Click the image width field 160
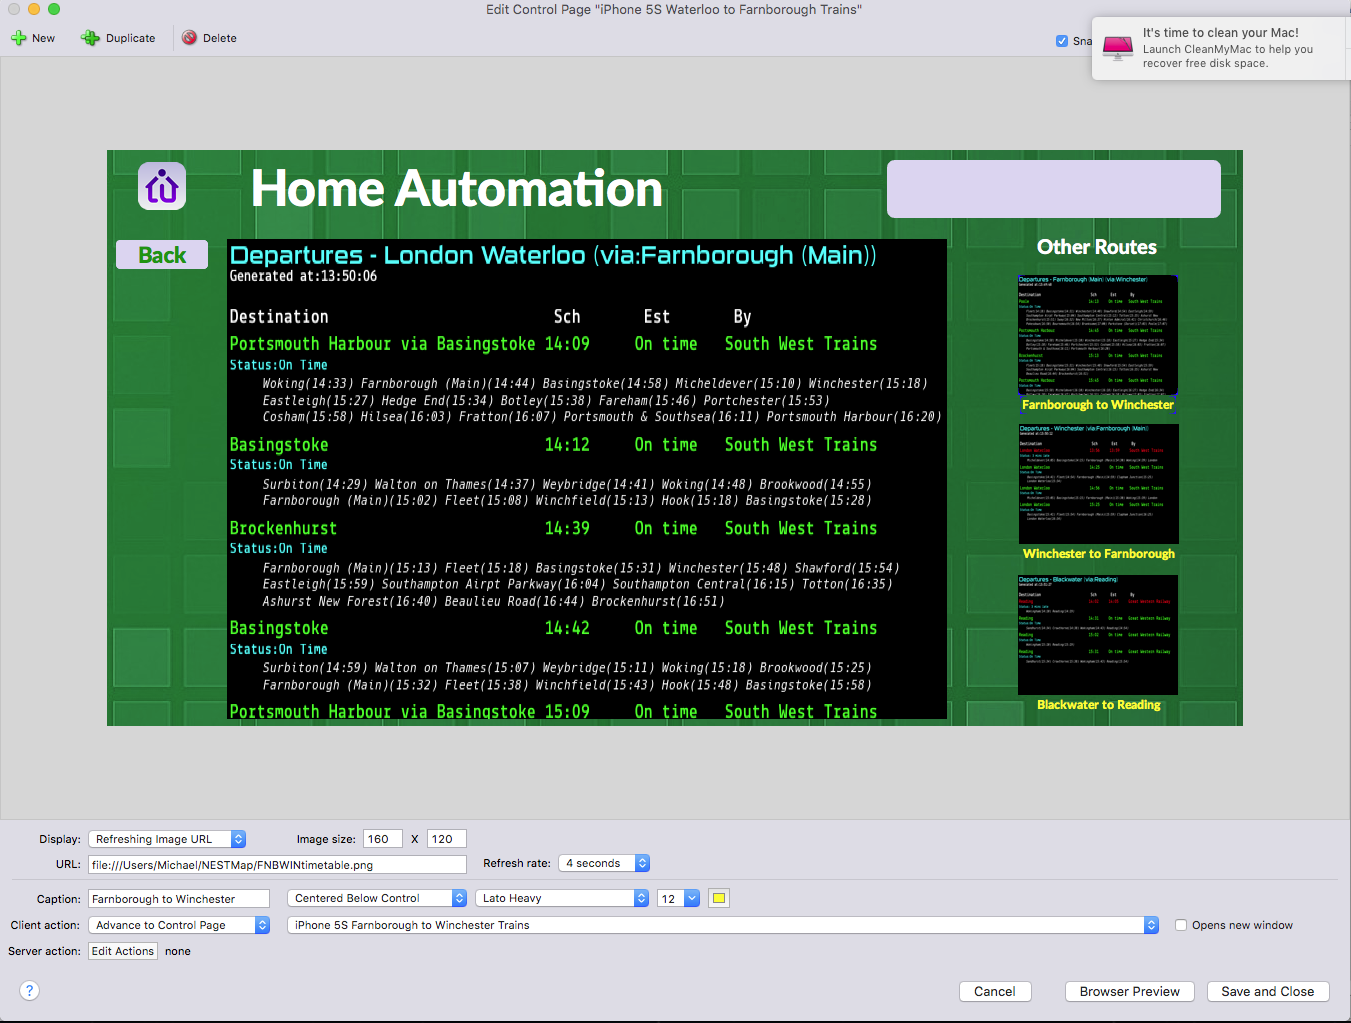Viewport: 1351px width, 1023px height. pyautogui.click(x=383, y=839)
